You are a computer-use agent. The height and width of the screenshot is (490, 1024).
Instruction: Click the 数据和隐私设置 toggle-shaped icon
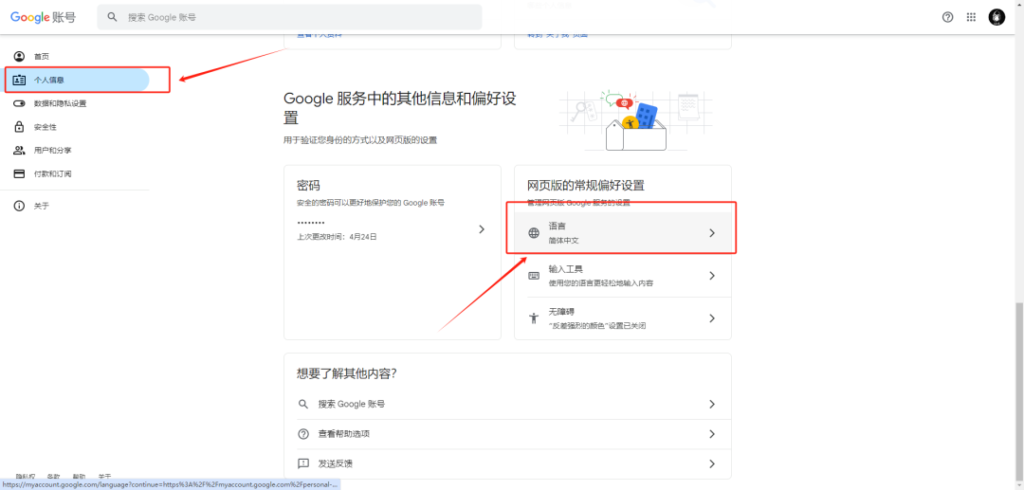19,103
